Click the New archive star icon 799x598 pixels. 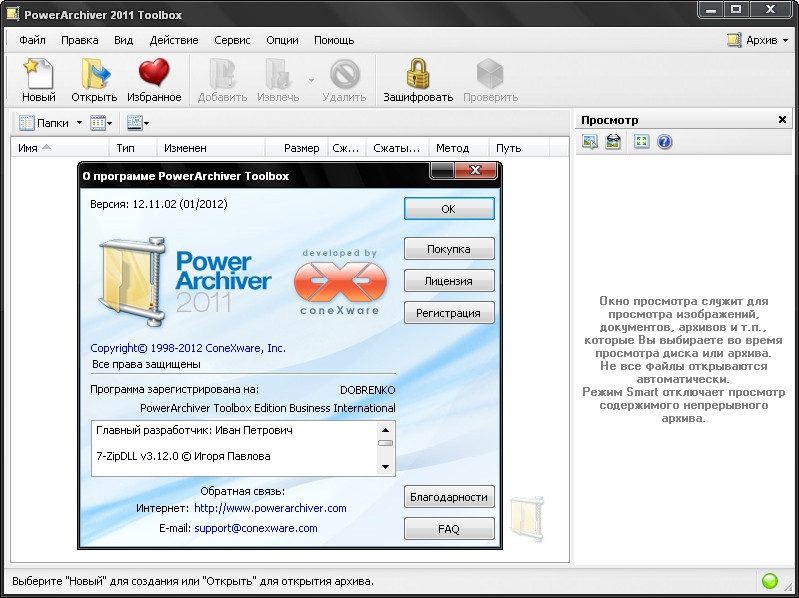point(38,75)
